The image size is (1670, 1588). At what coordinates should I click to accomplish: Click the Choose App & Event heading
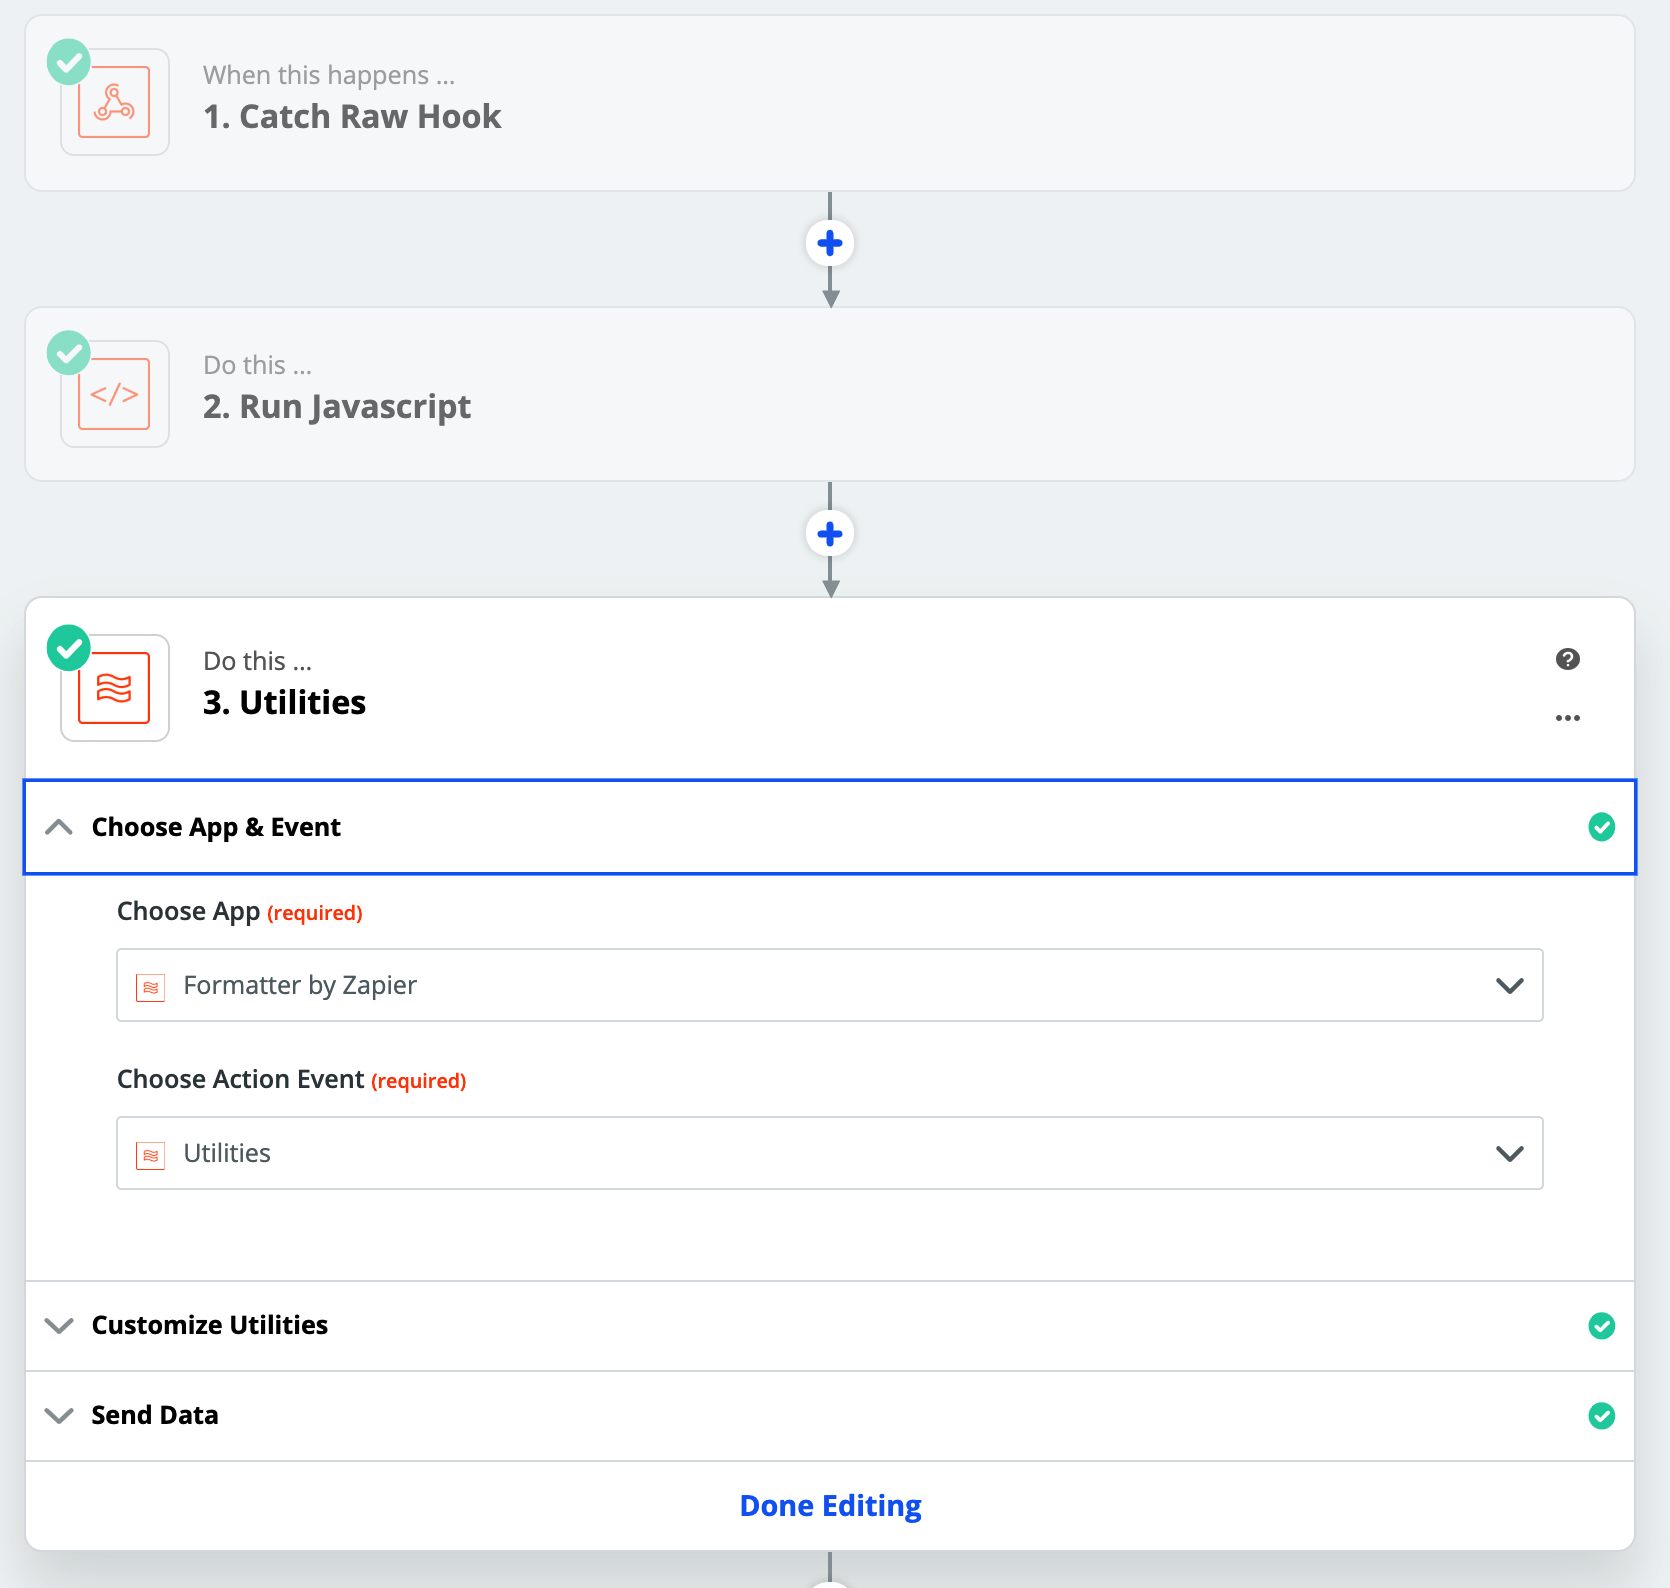(216, 827)
